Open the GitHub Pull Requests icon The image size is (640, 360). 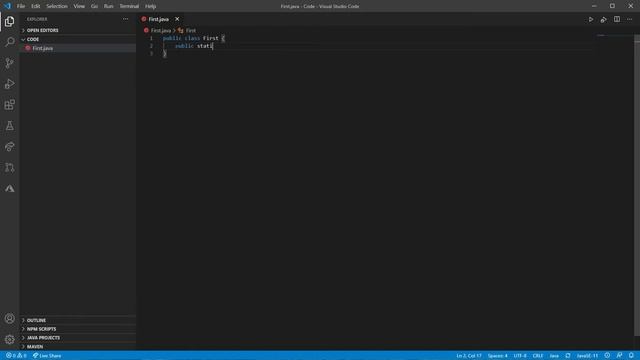point(9,167)
